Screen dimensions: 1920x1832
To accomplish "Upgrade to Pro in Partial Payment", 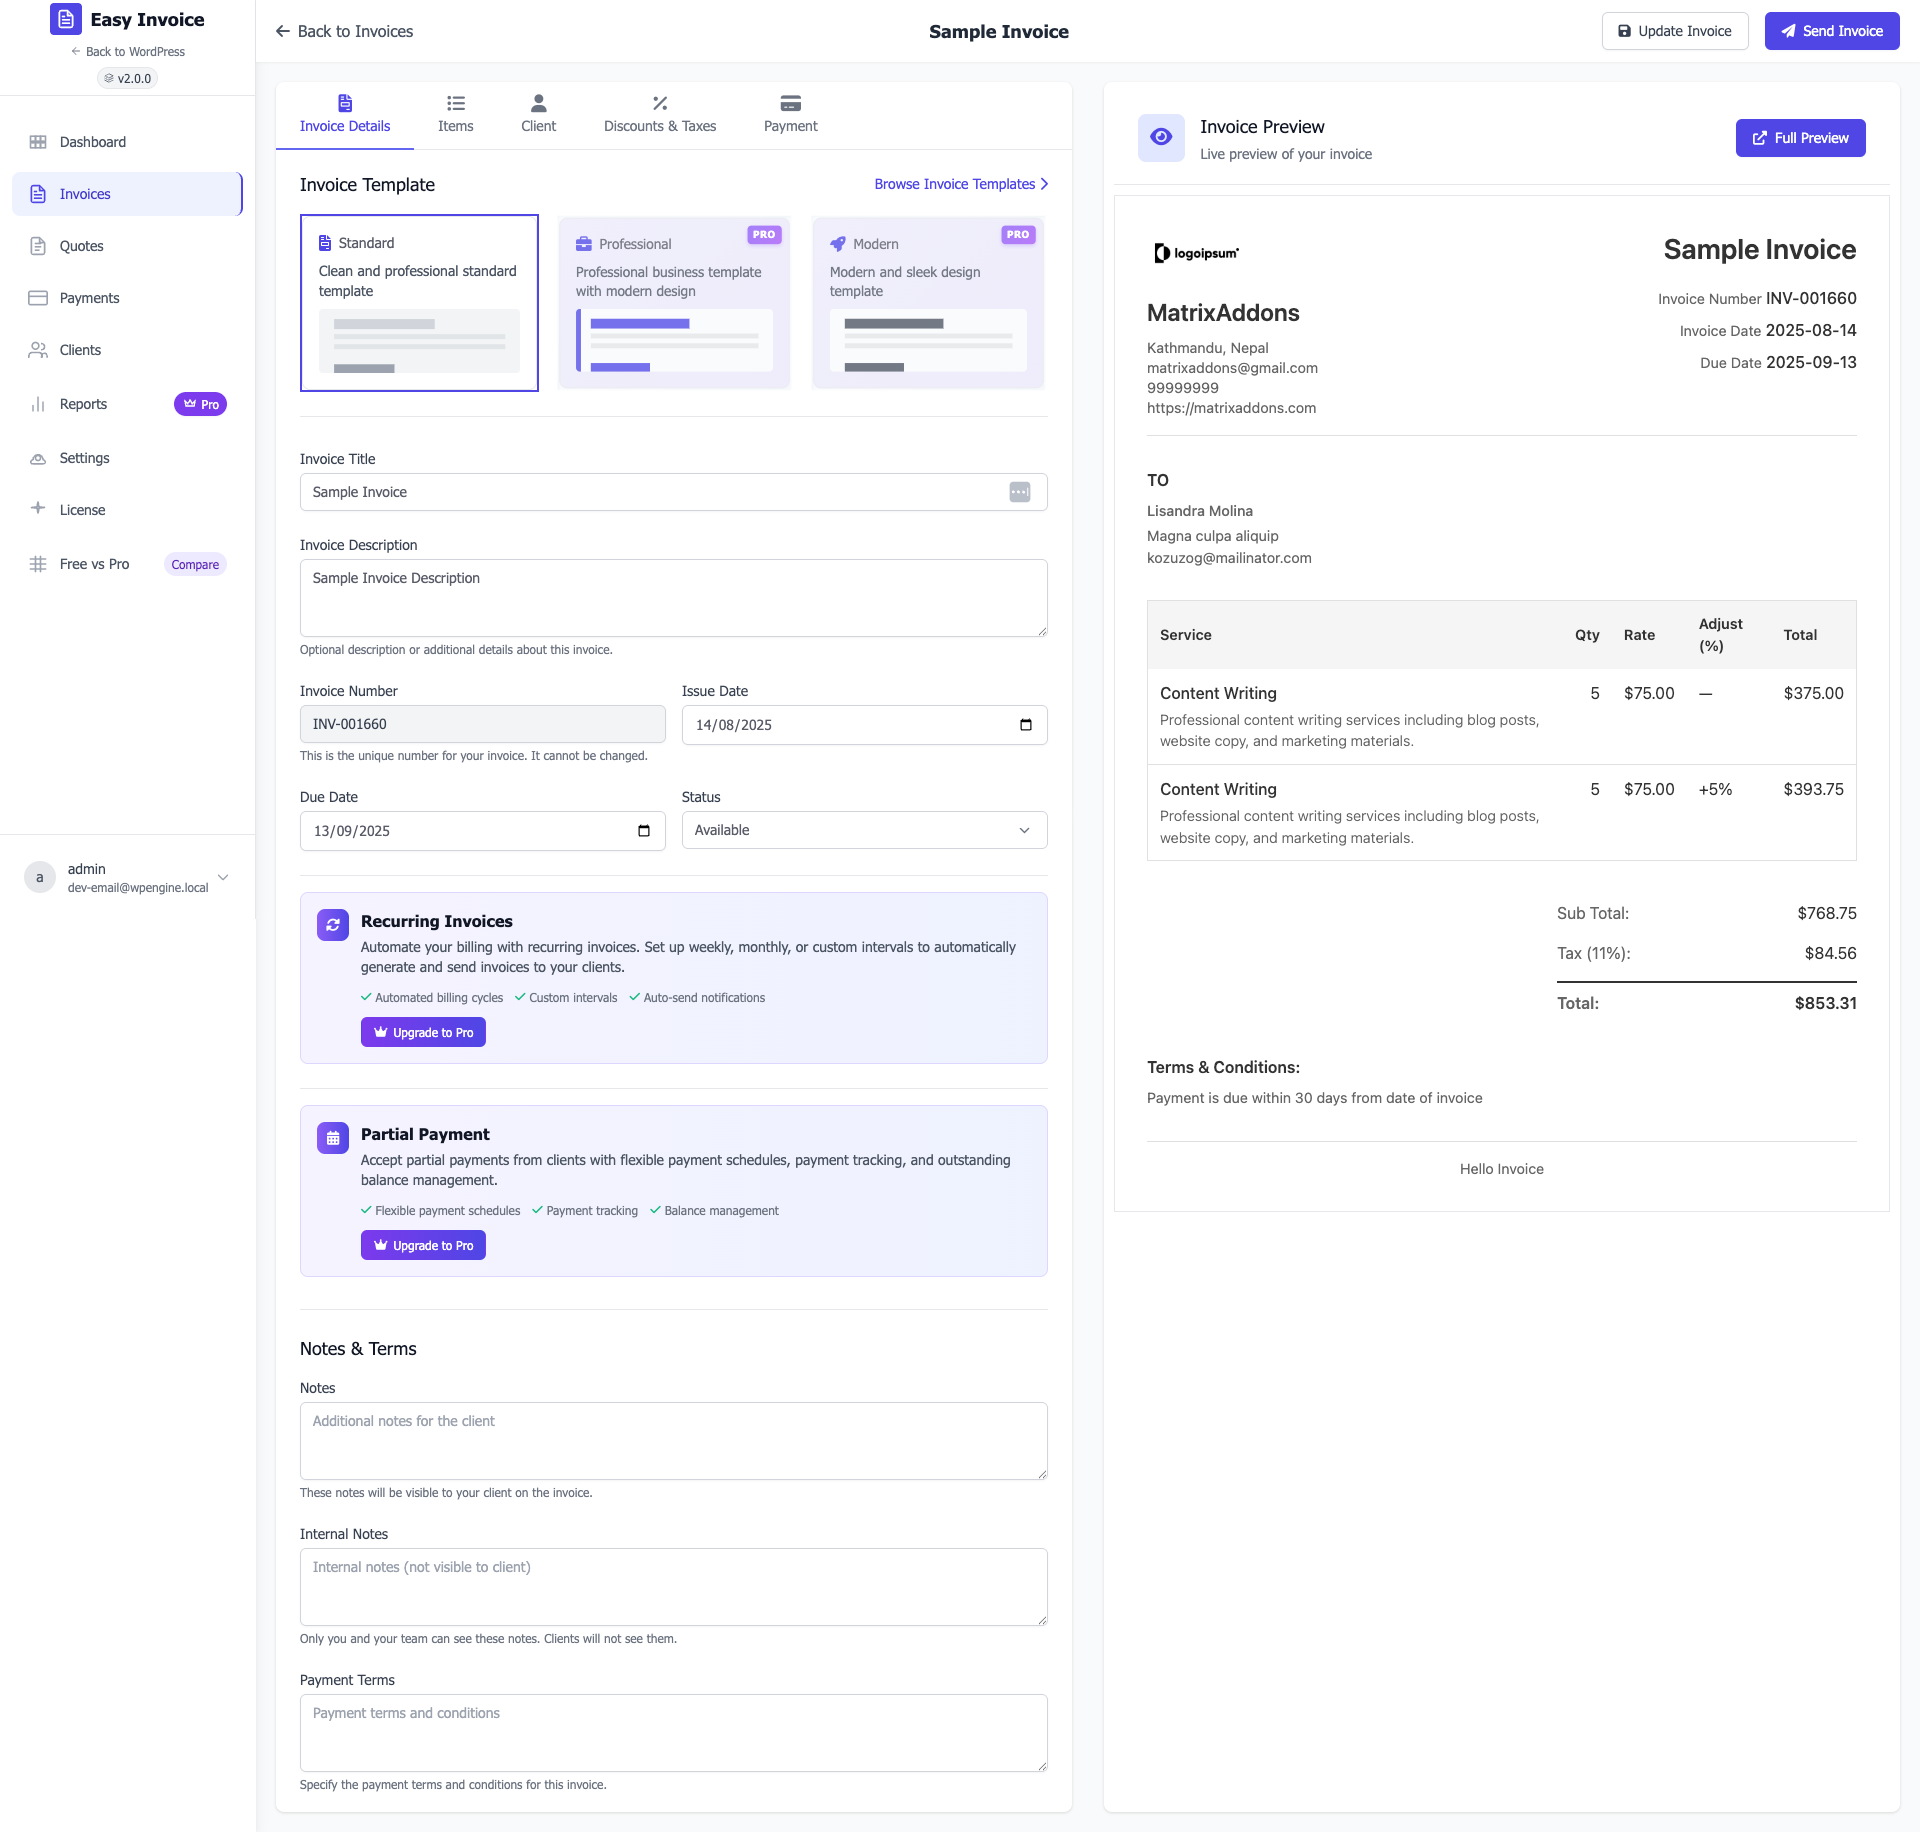I will point(423,1245).
